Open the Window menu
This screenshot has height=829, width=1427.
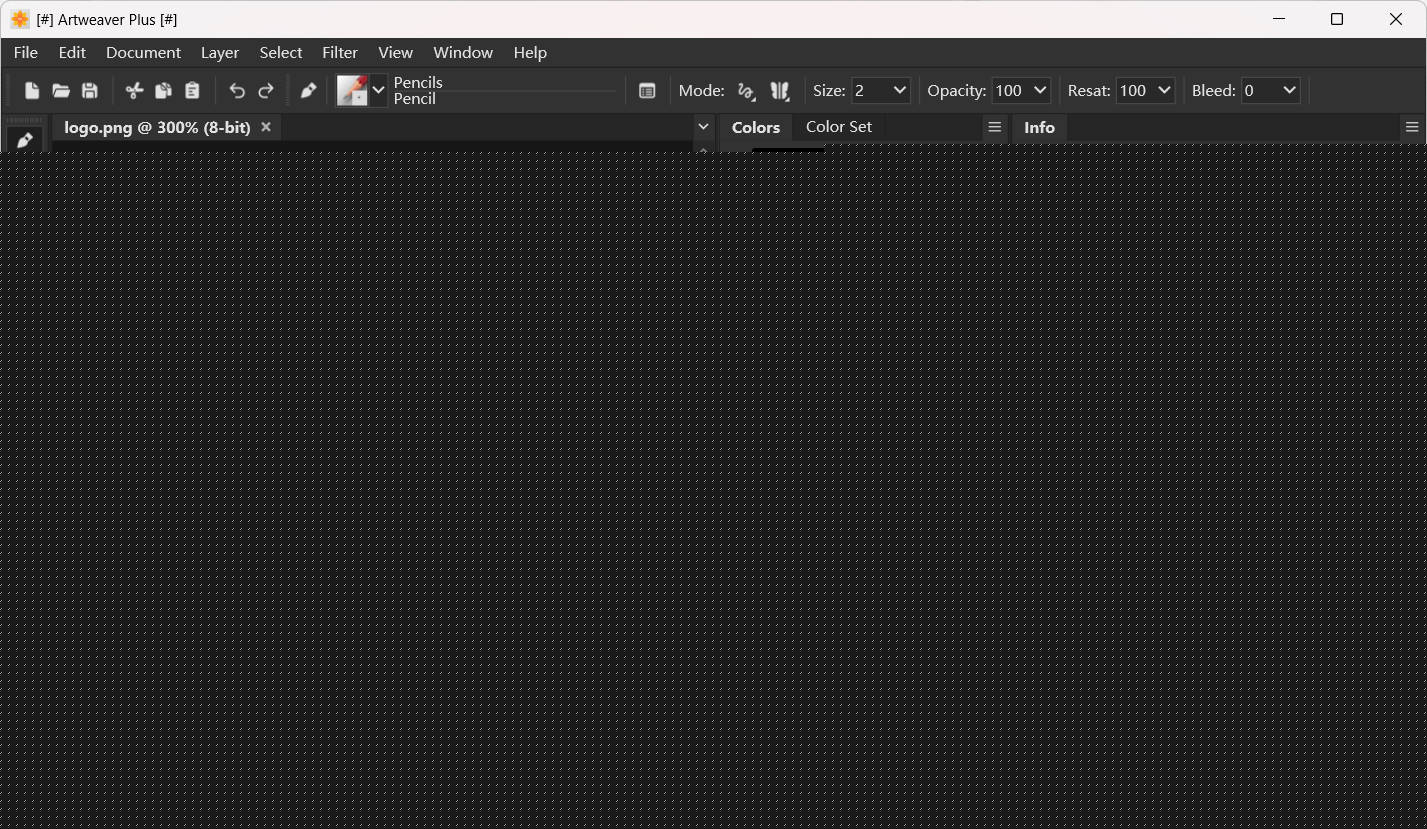coord(463,53)
